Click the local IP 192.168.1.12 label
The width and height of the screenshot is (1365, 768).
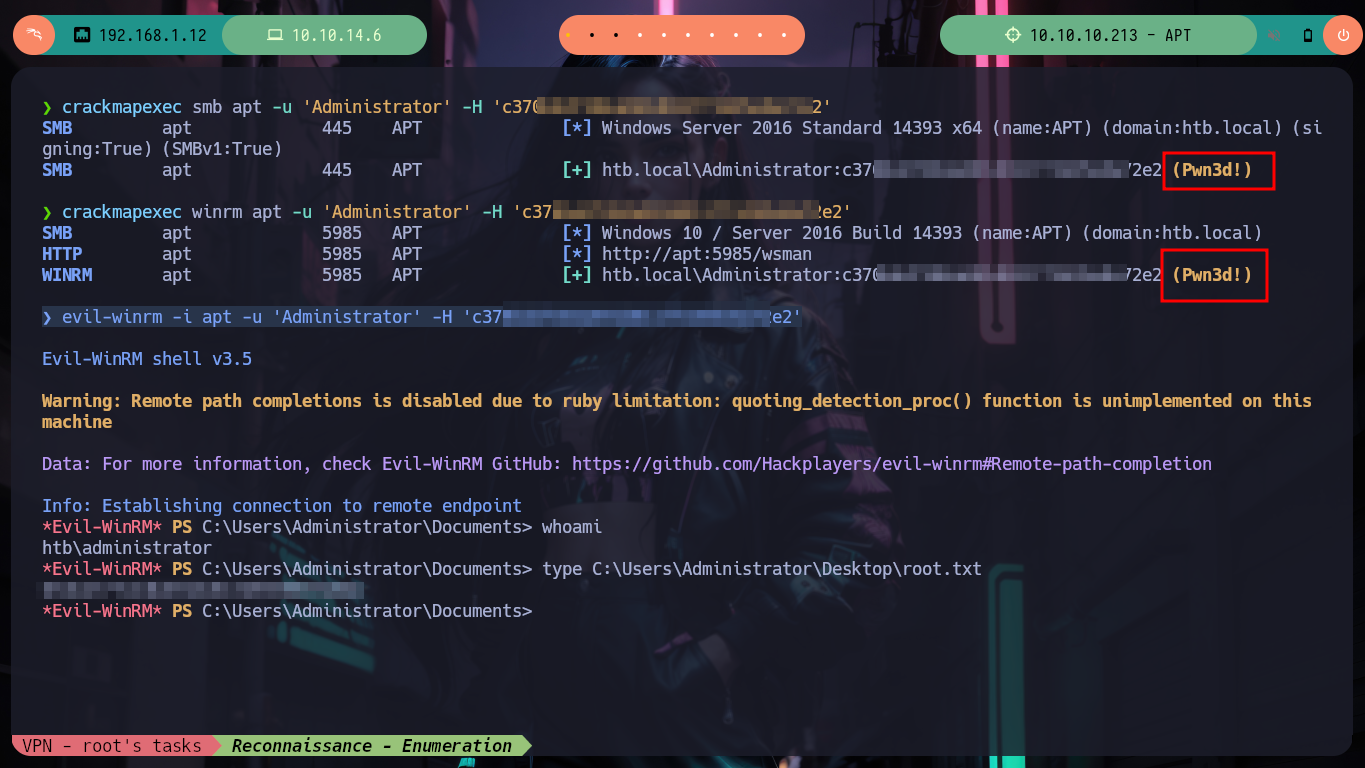click(x=153, y=35)
